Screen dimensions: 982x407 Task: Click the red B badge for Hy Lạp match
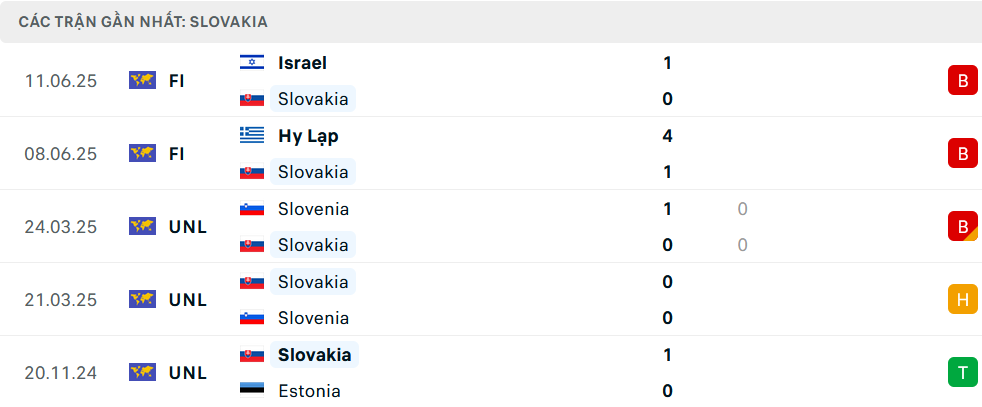pyautogui.click(x=962, y=154)
